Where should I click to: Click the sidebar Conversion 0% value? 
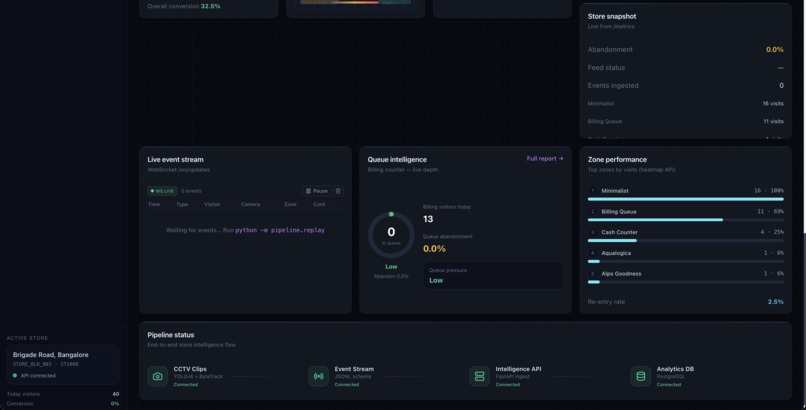[x=115, y=403]
